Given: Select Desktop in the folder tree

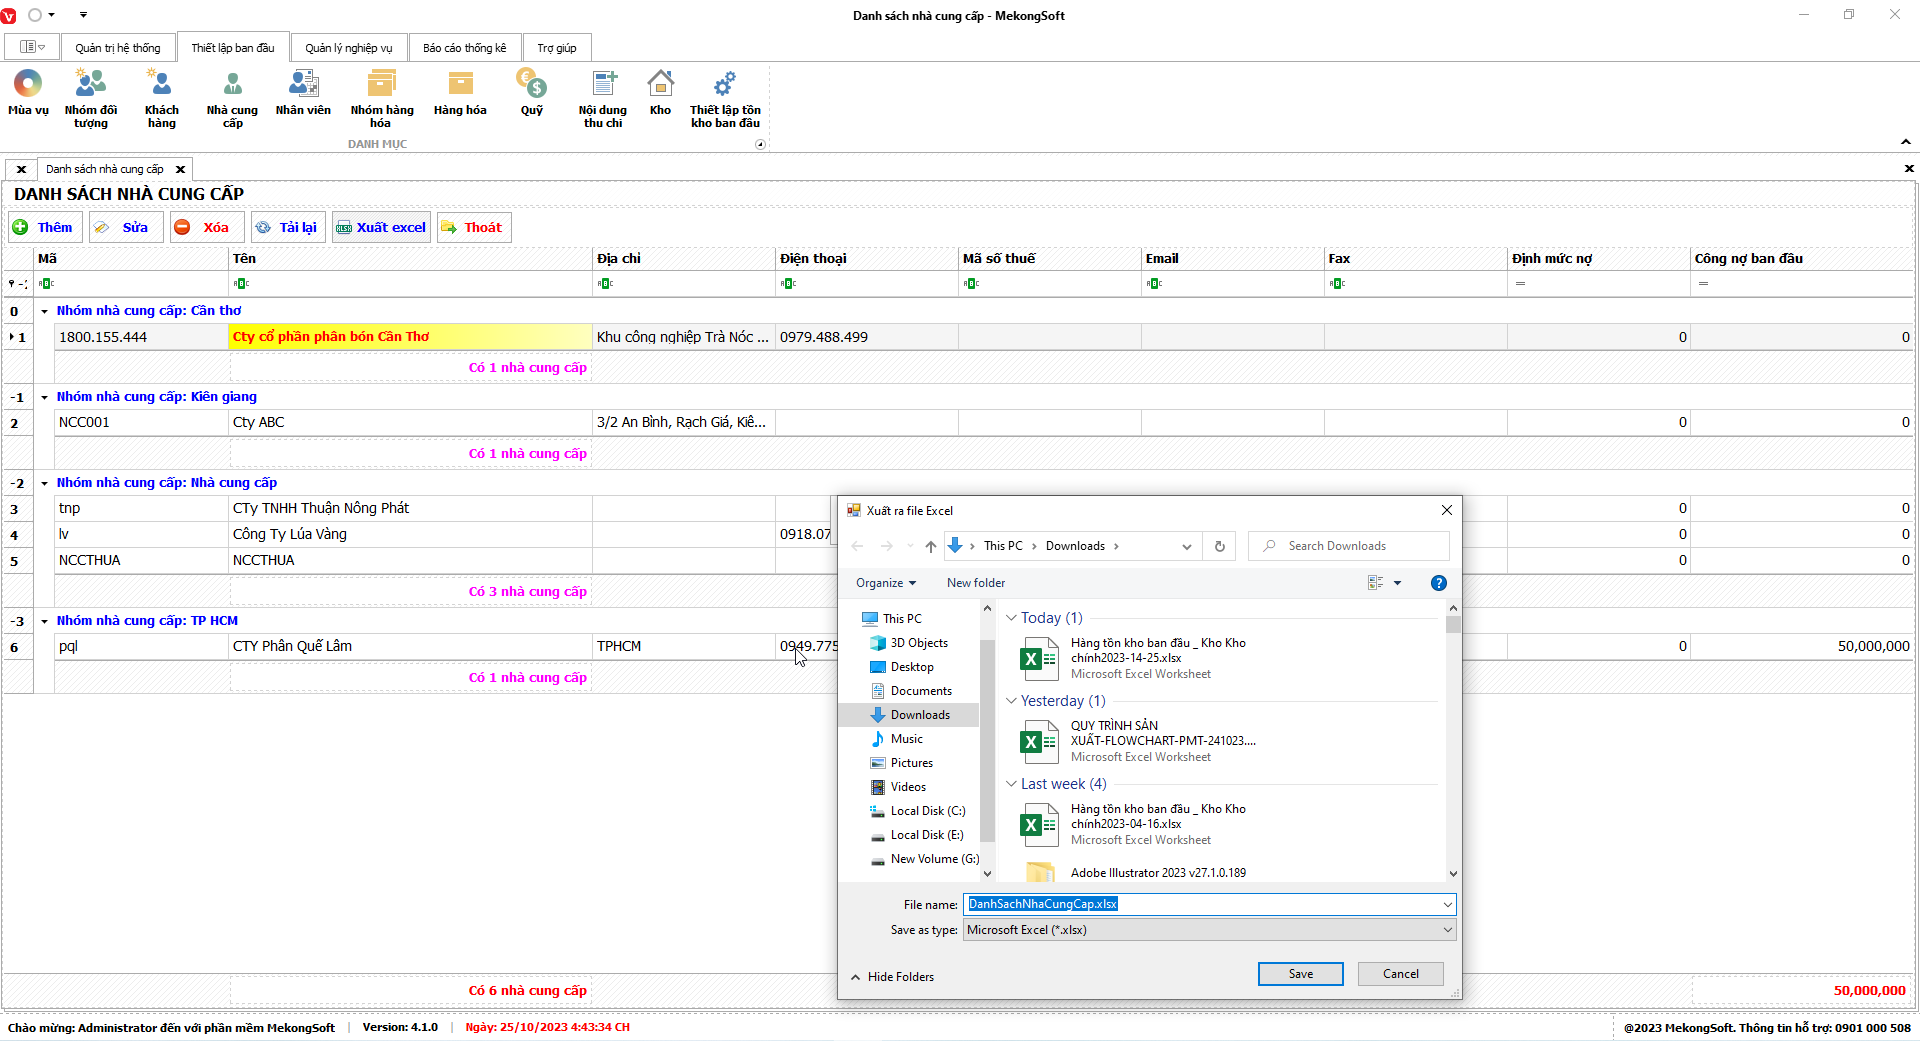Looking at the screenshot, I should pos(911,667).
